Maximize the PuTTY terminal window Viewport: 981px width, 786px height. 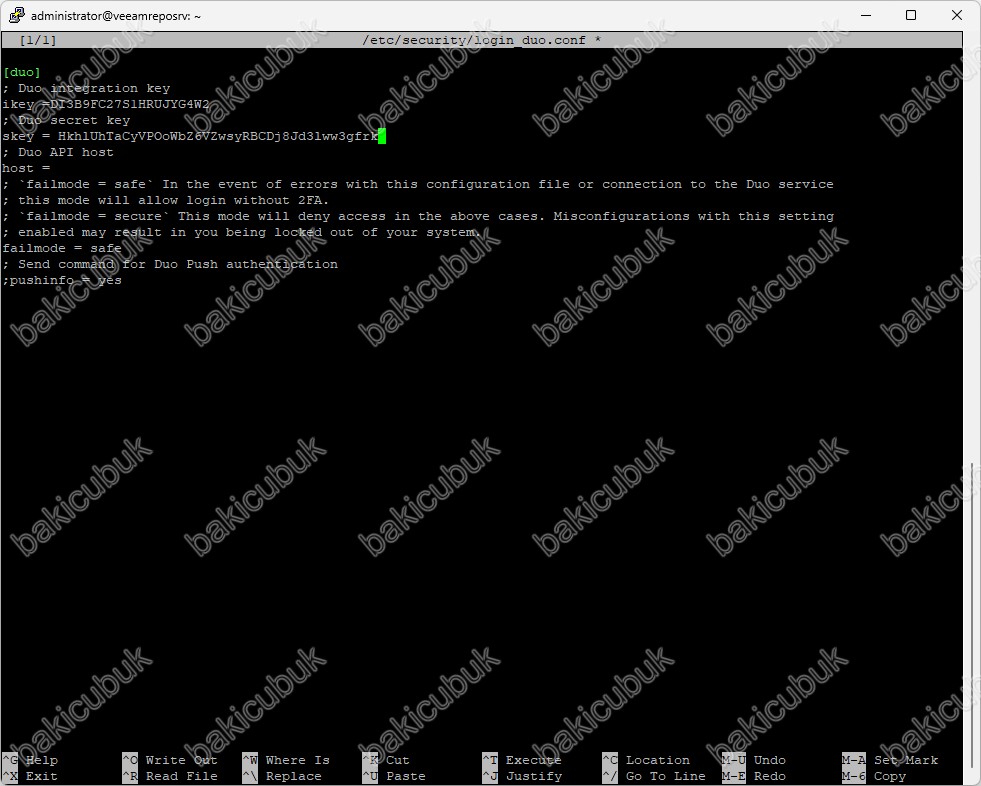pyautogui.click(x=911, y=15)
